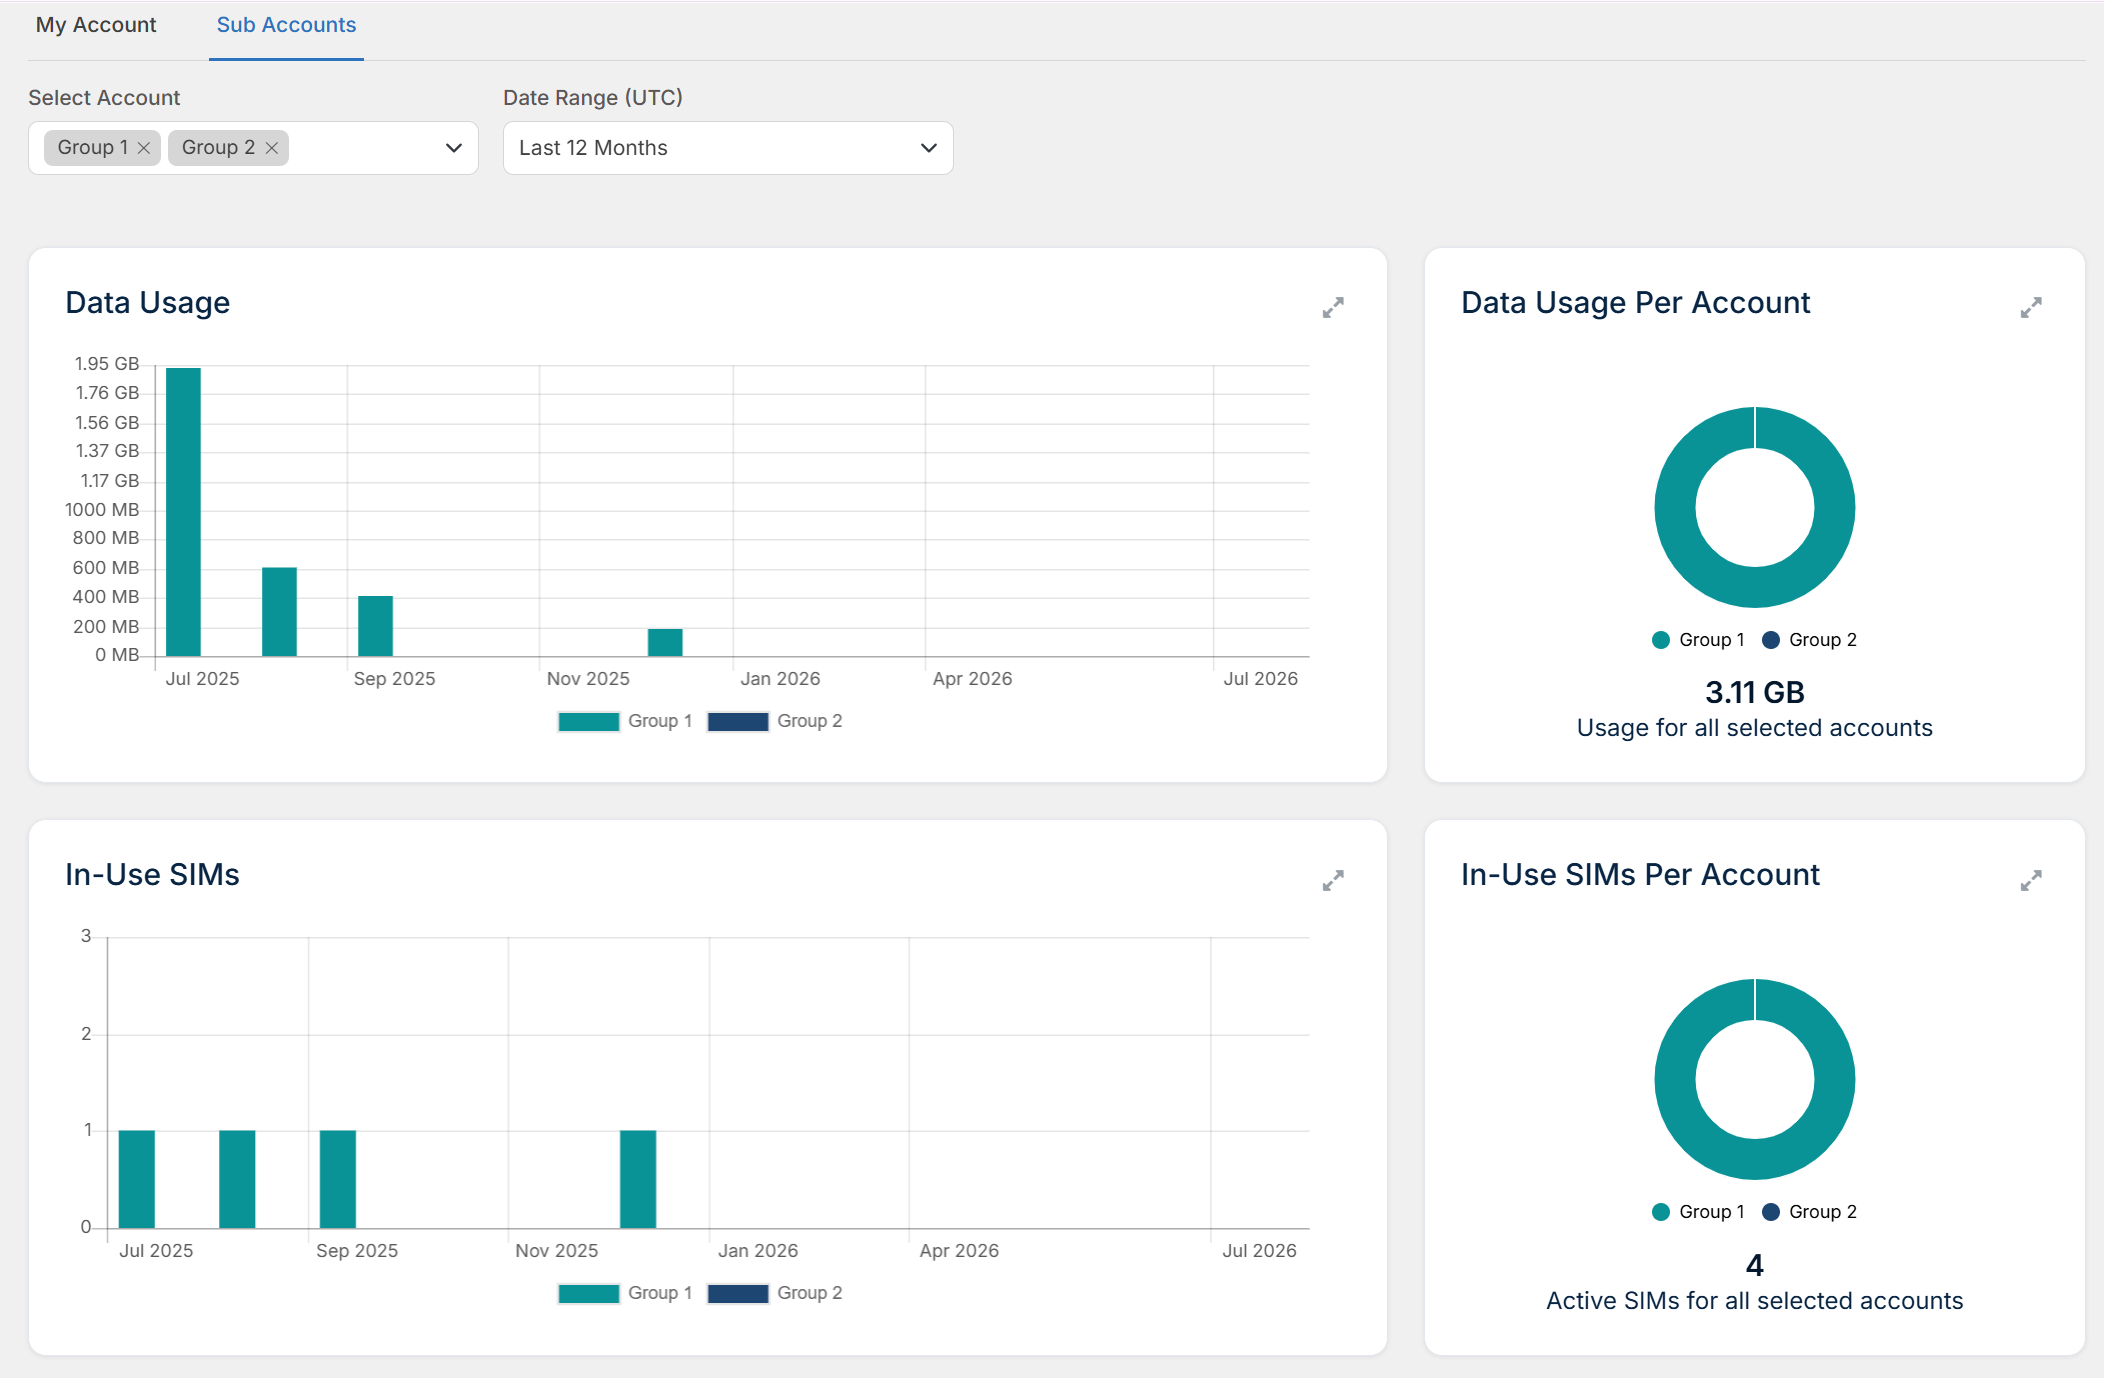This screenshot has width=2104, height=1378.
Task: Toggle Group 2 in In-Use SIMs legend
Action: click(775, 1293)
